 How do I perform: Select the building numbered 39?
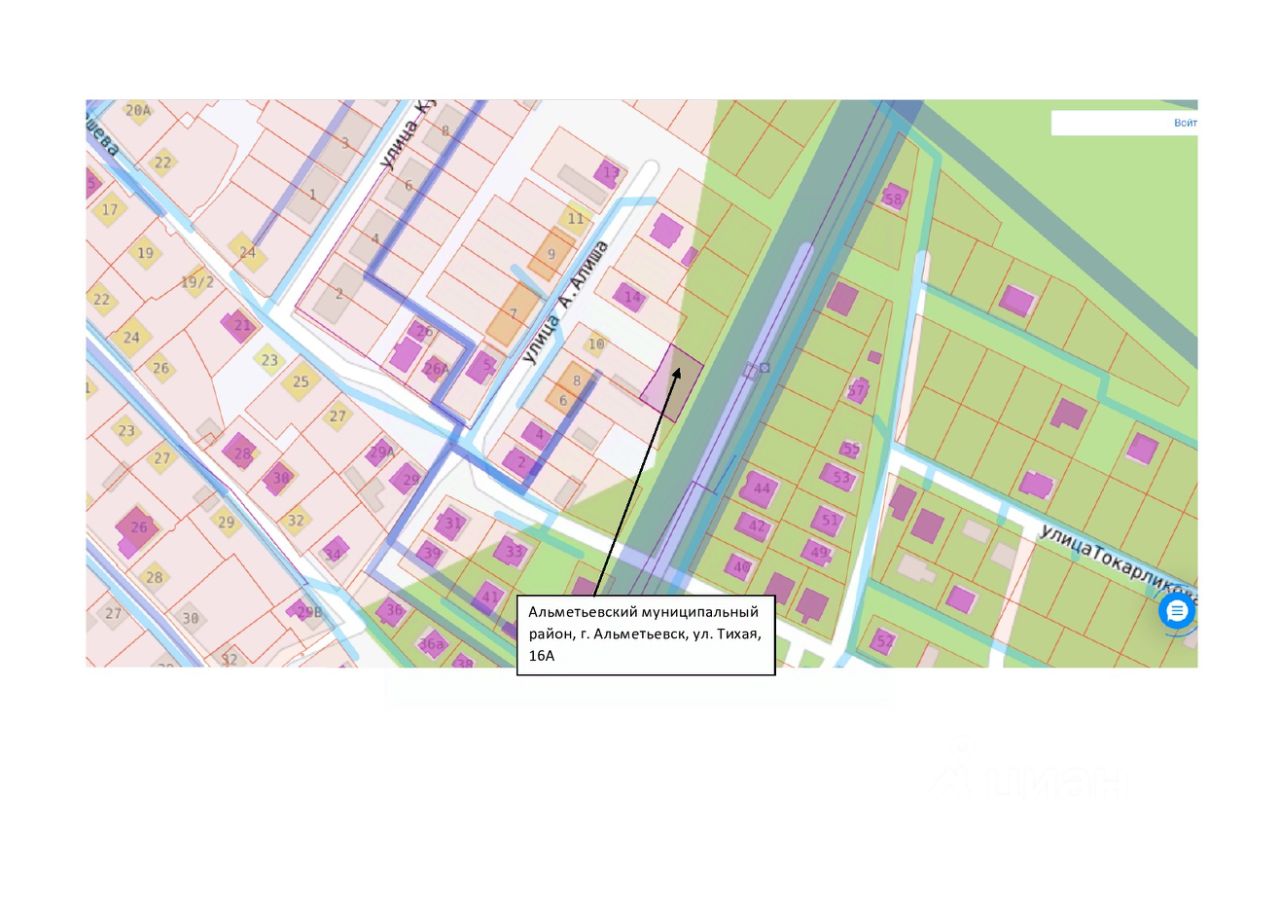(431, 552)
